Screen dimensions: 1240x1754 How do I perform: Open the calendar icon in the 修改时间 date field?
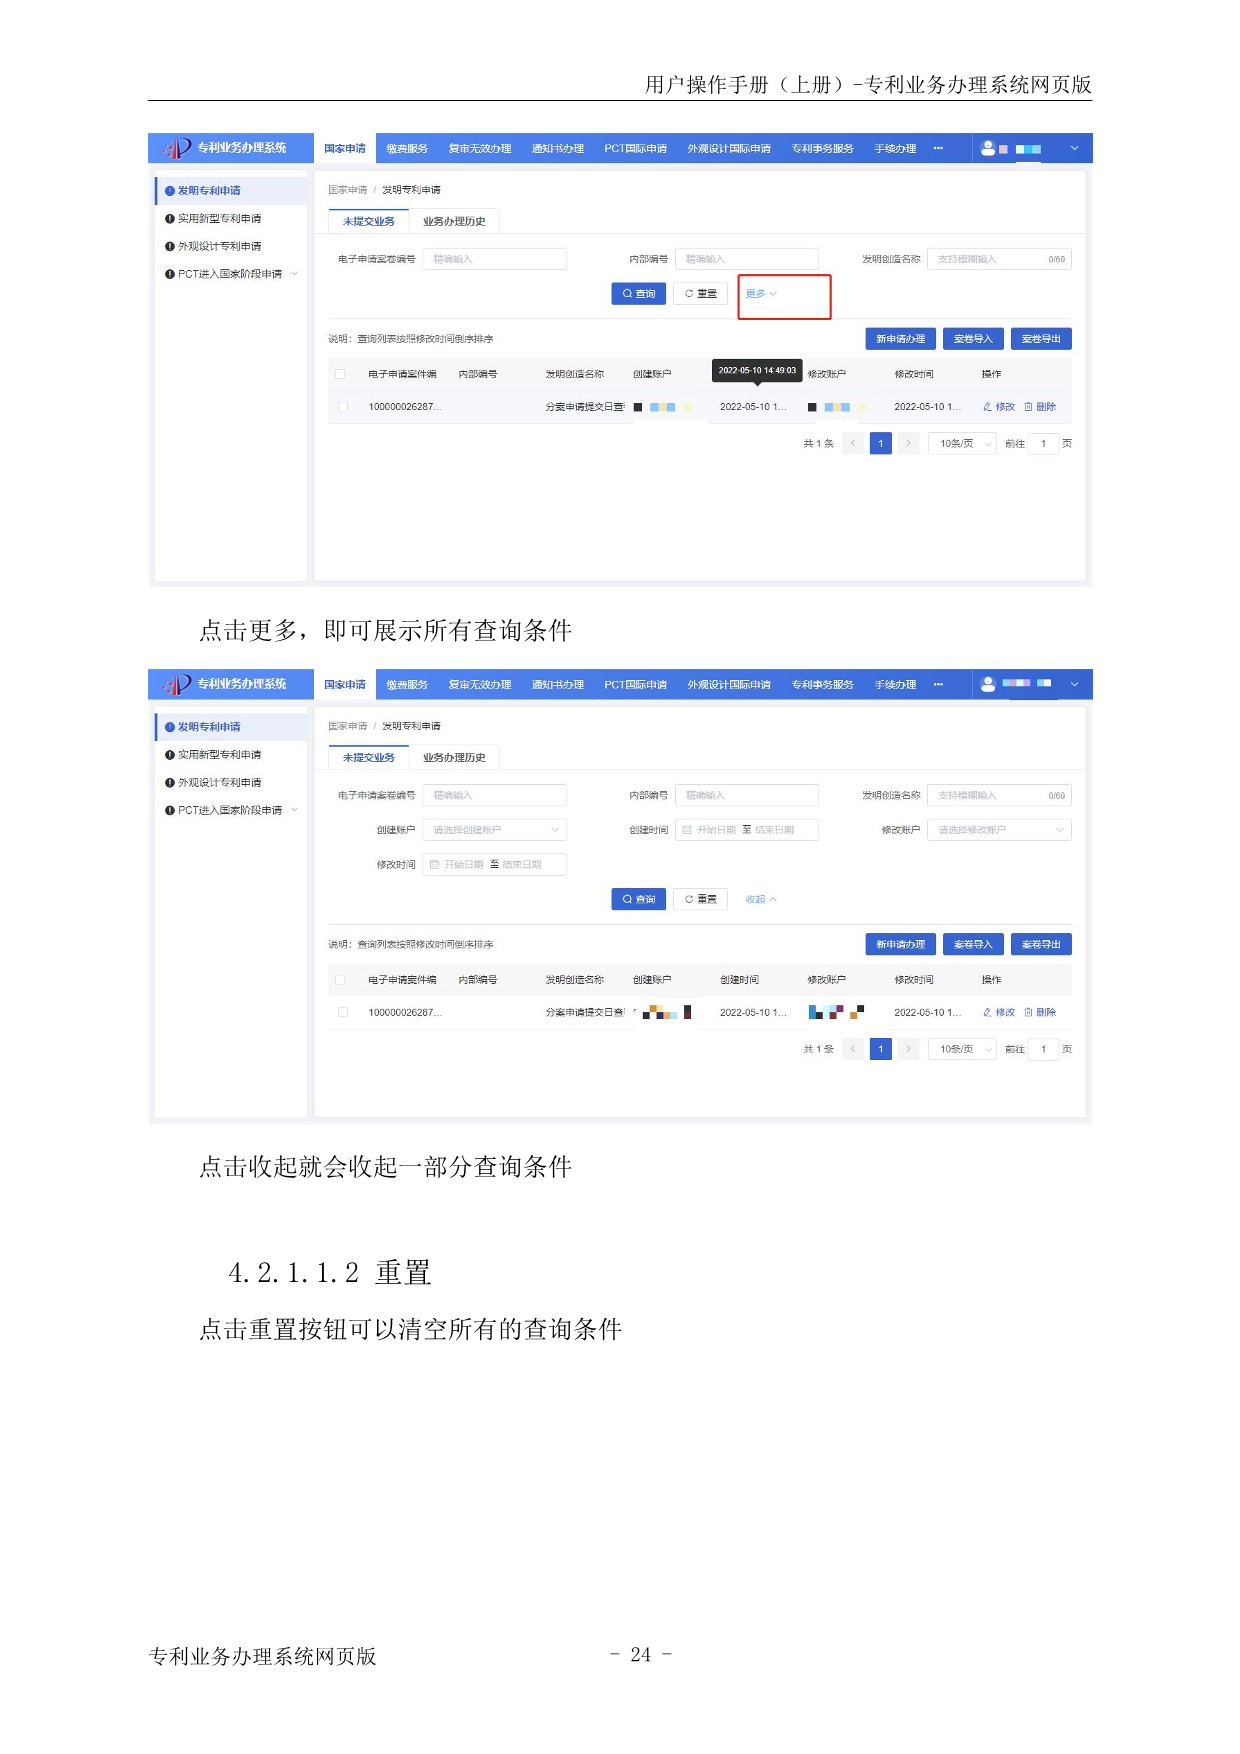click(434, 865)
